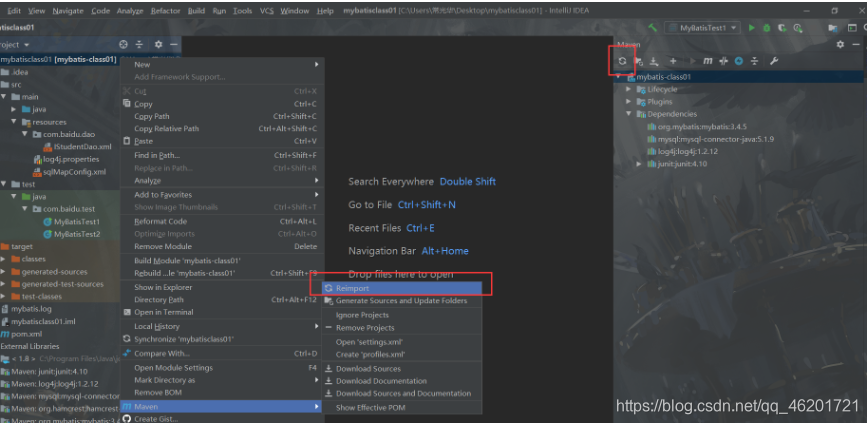Click Collapse All in Project panel header
Screen dimensions: 868x425
[x=139, y=44]
